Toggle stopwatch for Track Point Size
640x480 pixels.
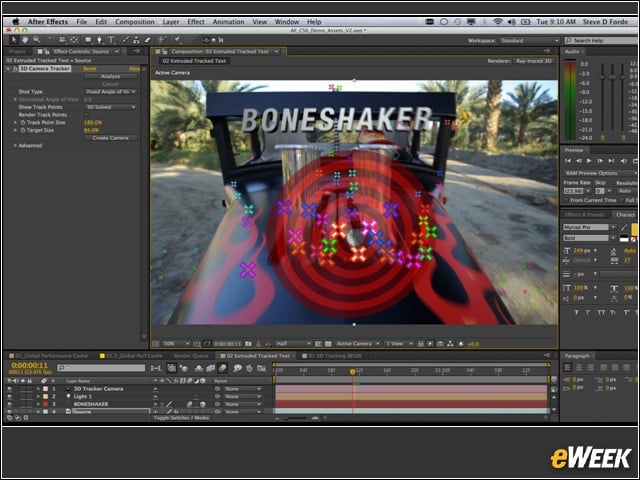(x=23, y=122)
